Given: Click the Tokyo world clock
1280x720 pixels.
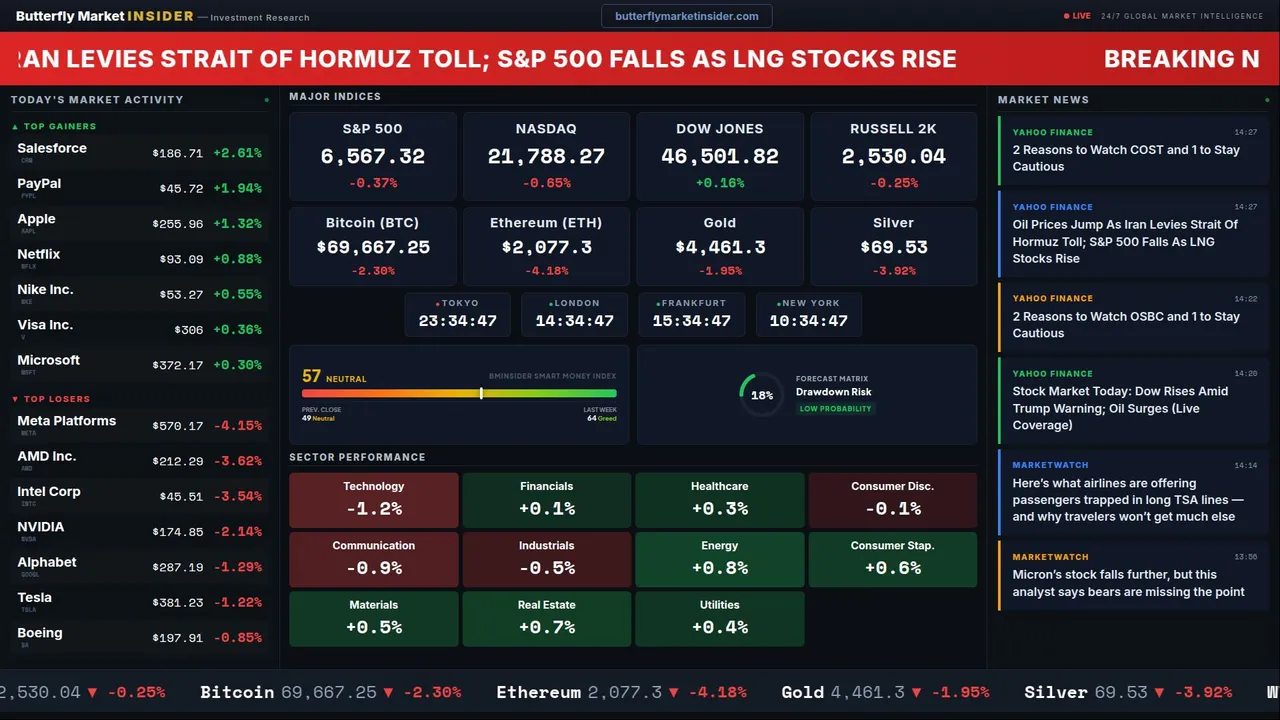Looking at the screenshot, I should click(457, 314).
